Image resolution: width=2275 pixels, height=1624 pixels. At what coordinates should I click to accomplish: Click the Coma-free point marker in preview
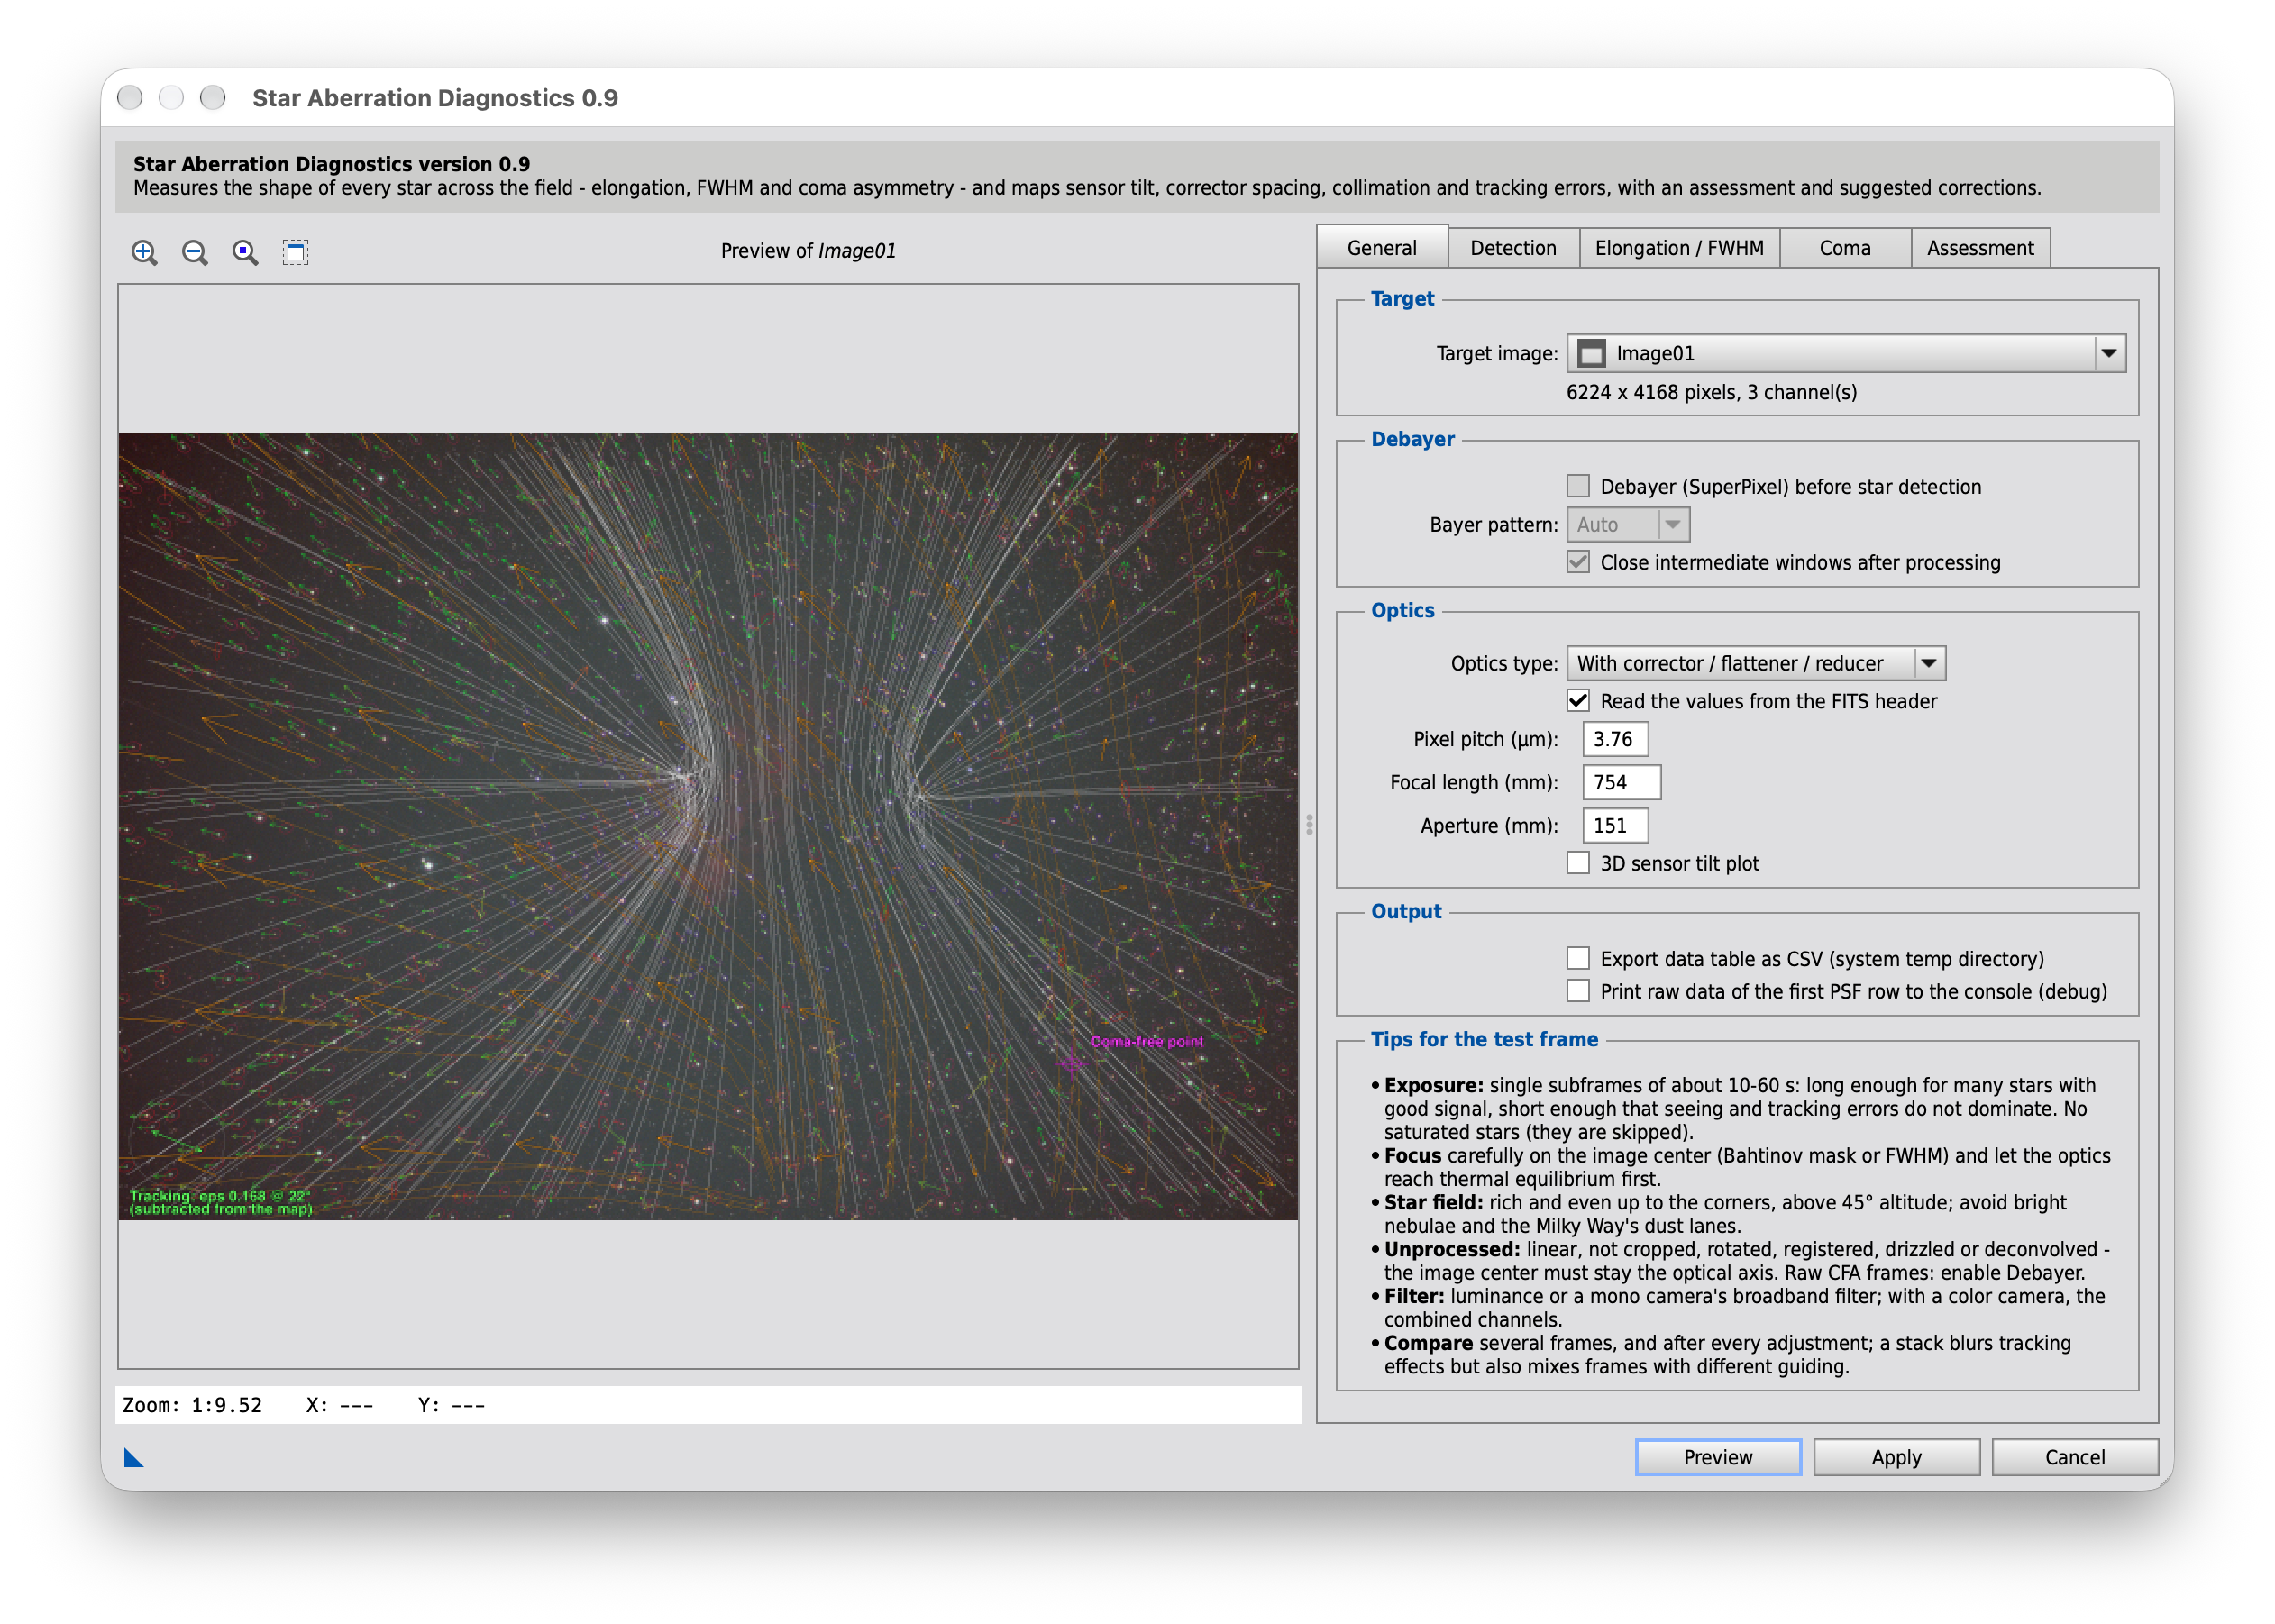pyautogui.click(x=1071, y=1062)
